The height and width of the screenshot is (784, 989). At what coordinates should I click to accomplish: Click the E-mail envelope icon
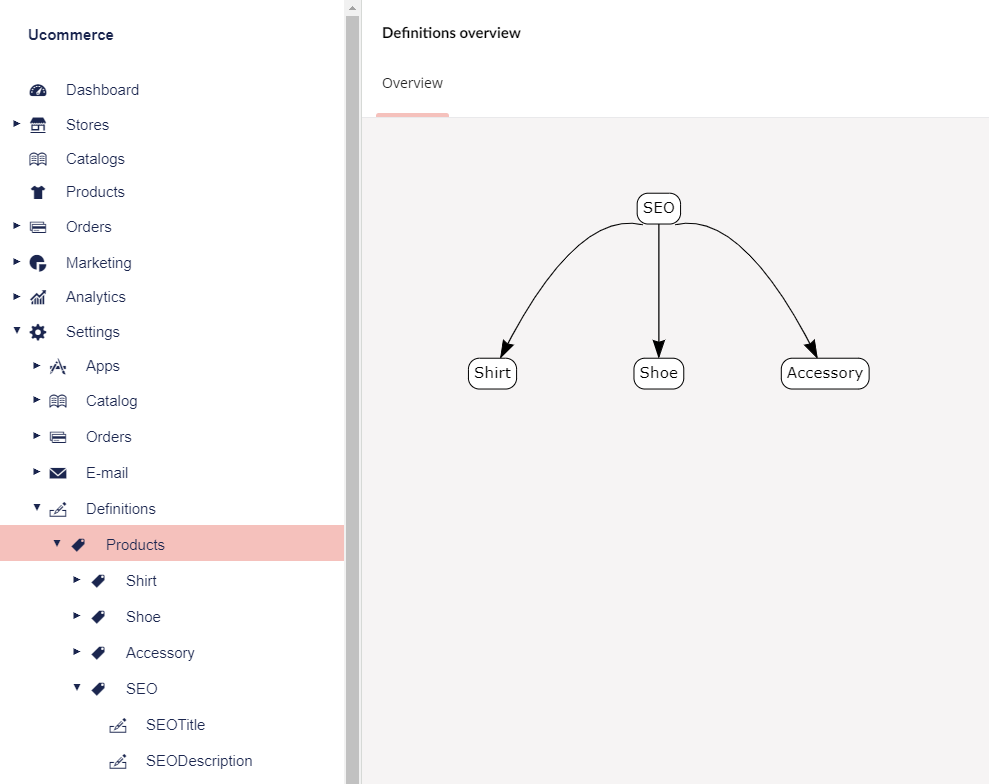[x=58, y=473]
